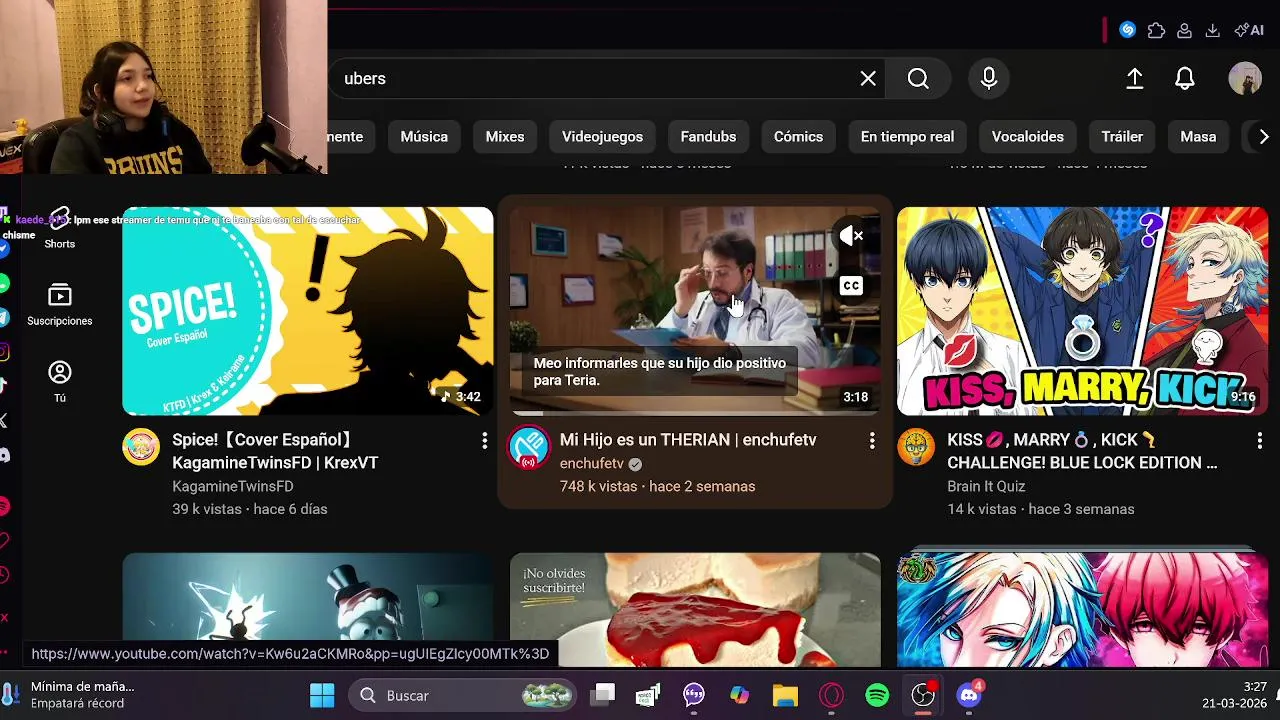Open Mi Hijo es un THERIAN title
1280x720 pixels.
(688, 440)
